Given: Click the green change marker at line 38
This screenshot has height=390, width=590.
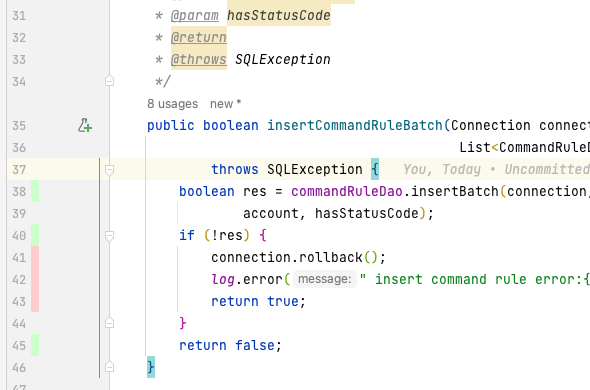Looking at the screenshot, I should pos(35,191).
